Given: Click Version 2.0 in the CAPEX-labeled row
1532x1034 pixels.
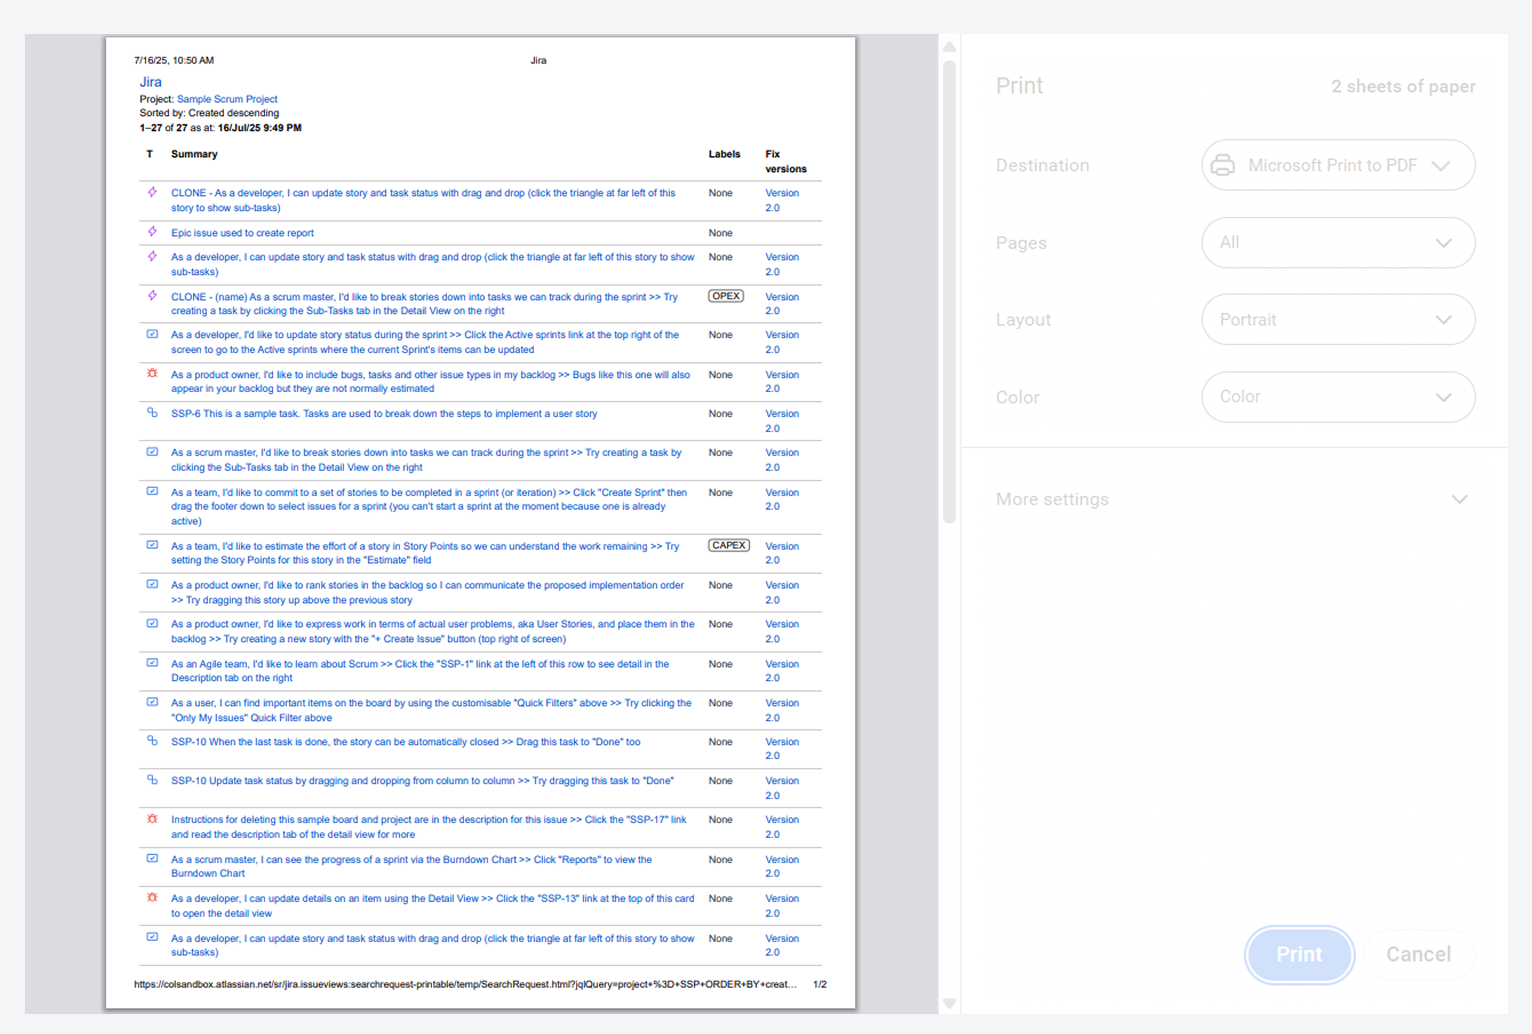Looking at the screenshot, I should (x=782, y=553).
